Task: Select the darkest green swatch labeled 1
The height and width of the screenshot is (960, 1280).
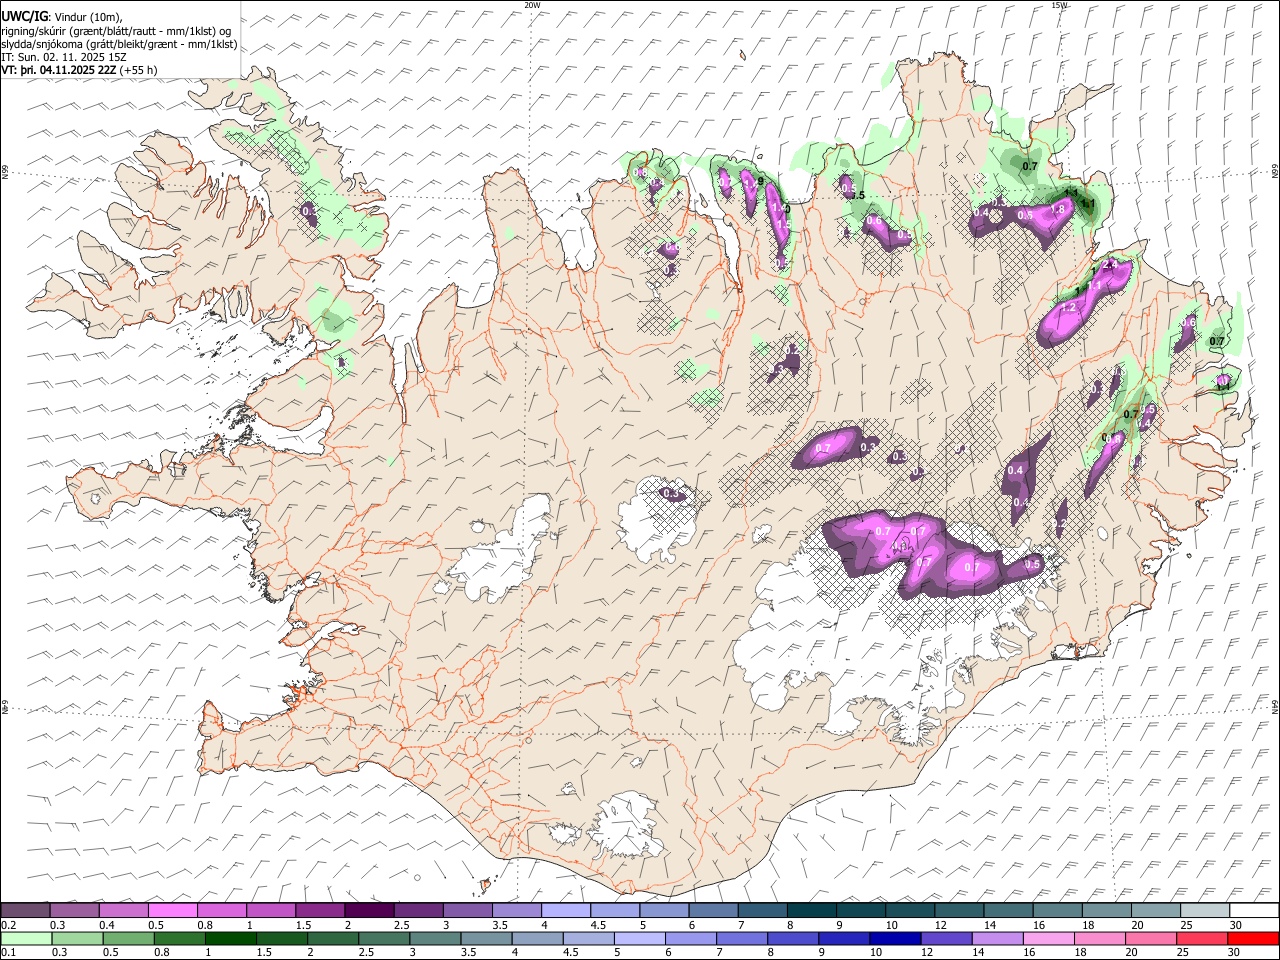Action: 230,938
